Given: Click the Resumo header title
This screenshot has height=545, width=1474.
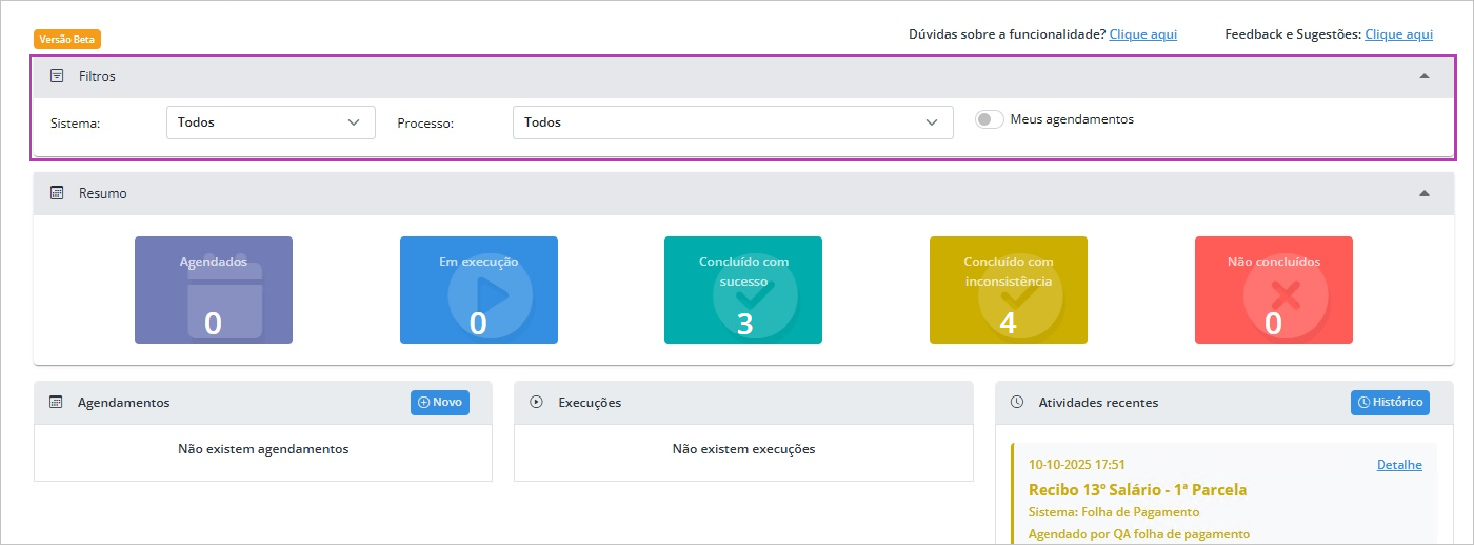Looking at the screenshot, I should click(103, 193).
